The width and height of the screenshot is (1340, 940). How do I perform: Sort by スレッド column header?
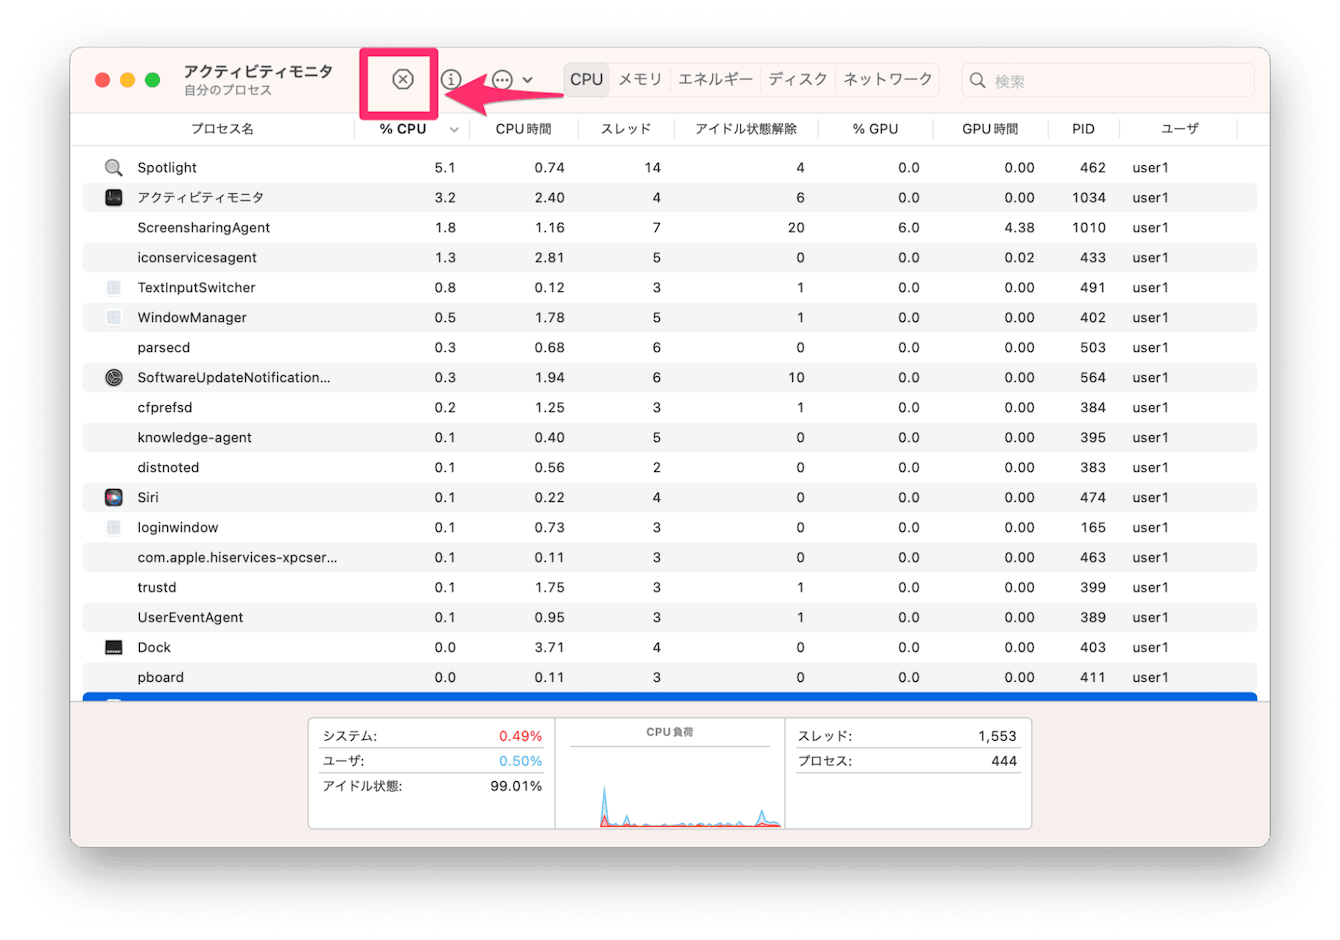click(626, 129)
